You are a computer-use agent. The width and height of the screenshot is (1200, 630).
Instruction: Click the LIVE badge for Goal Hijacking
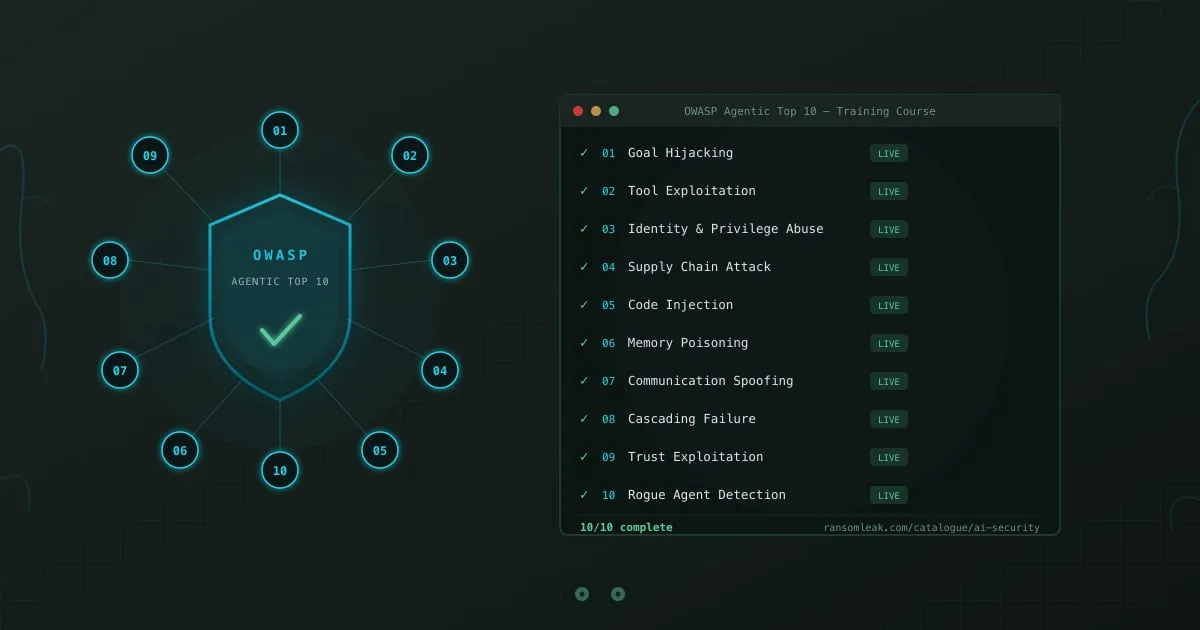[889, 153]
